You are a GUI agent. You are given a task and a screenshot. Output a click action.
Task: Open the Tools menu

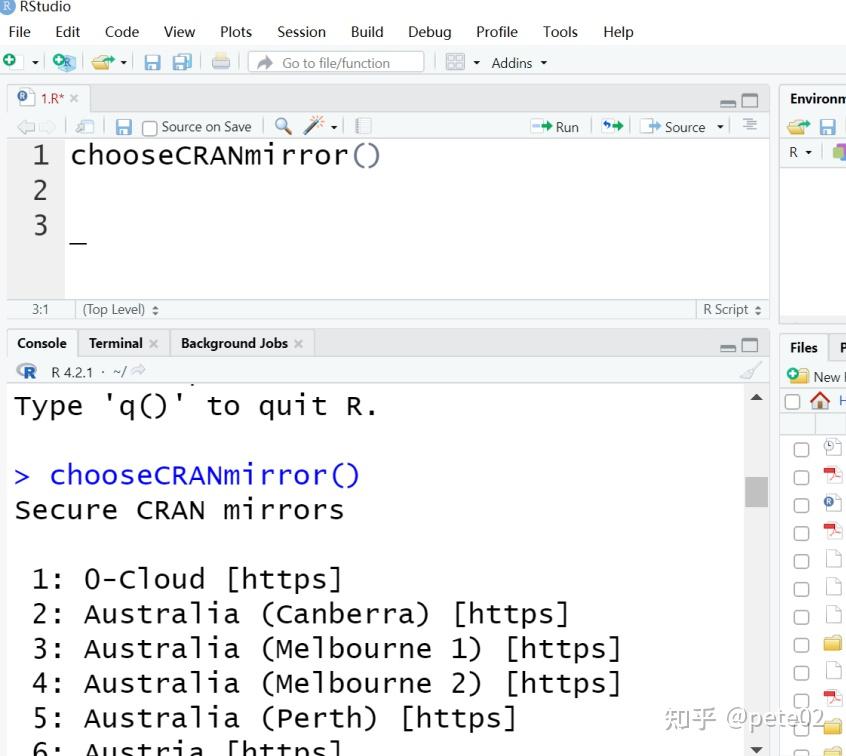click(x=560, y=32)
